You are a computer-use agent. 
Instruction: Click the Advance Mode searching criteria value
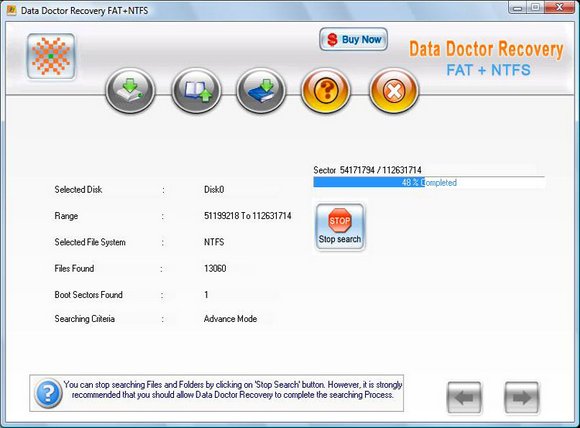point(230,319)
